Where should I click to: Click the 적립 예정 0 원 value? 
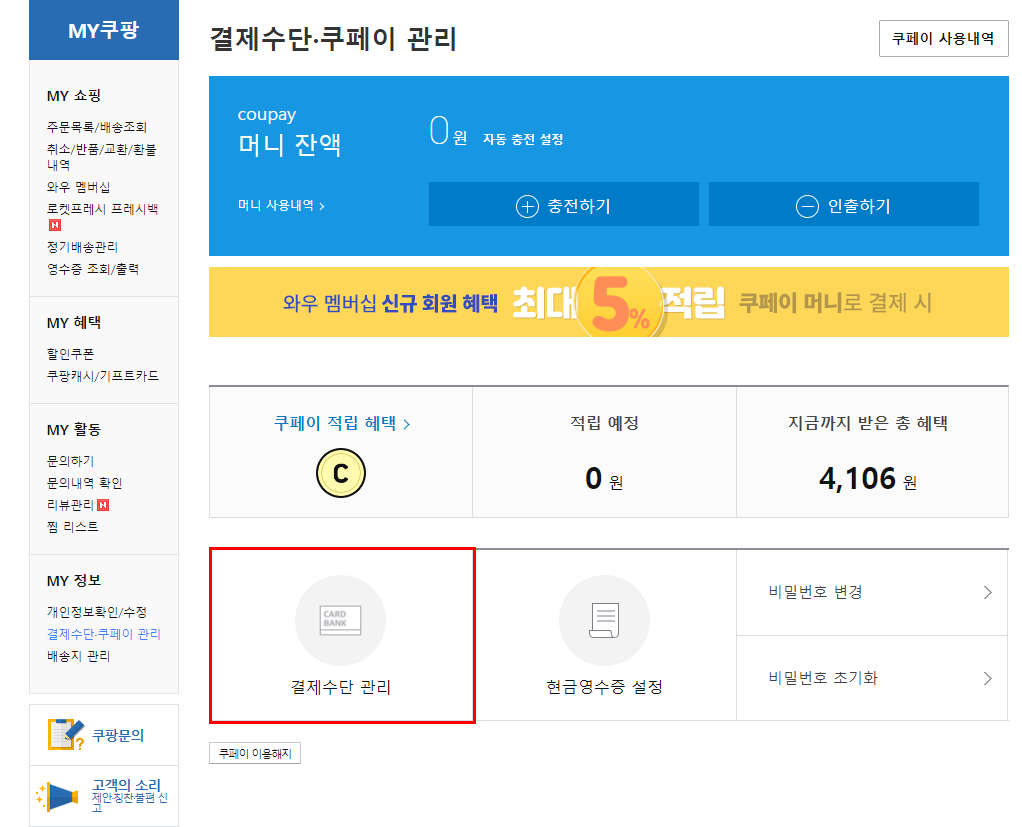pyautogui.click(x=604, y=479)
